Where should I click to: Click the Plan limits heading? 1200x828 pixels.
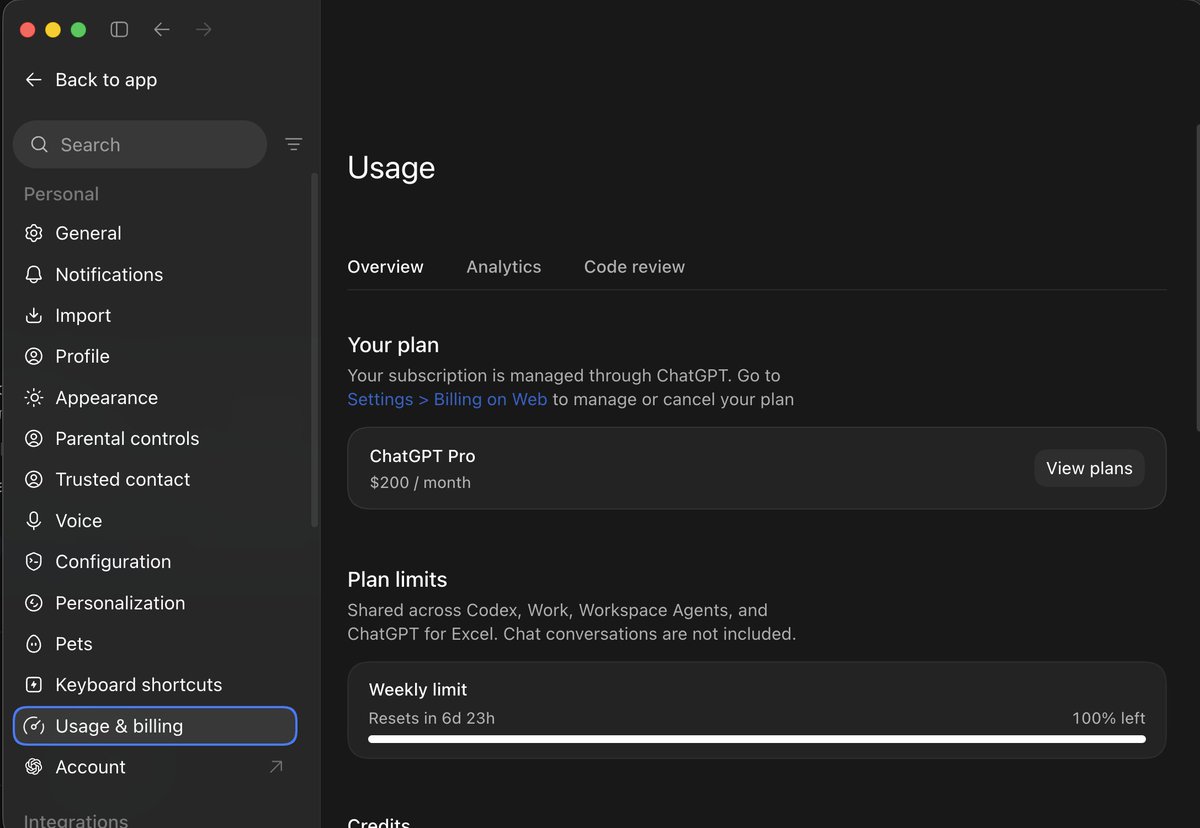pos(397,580)
